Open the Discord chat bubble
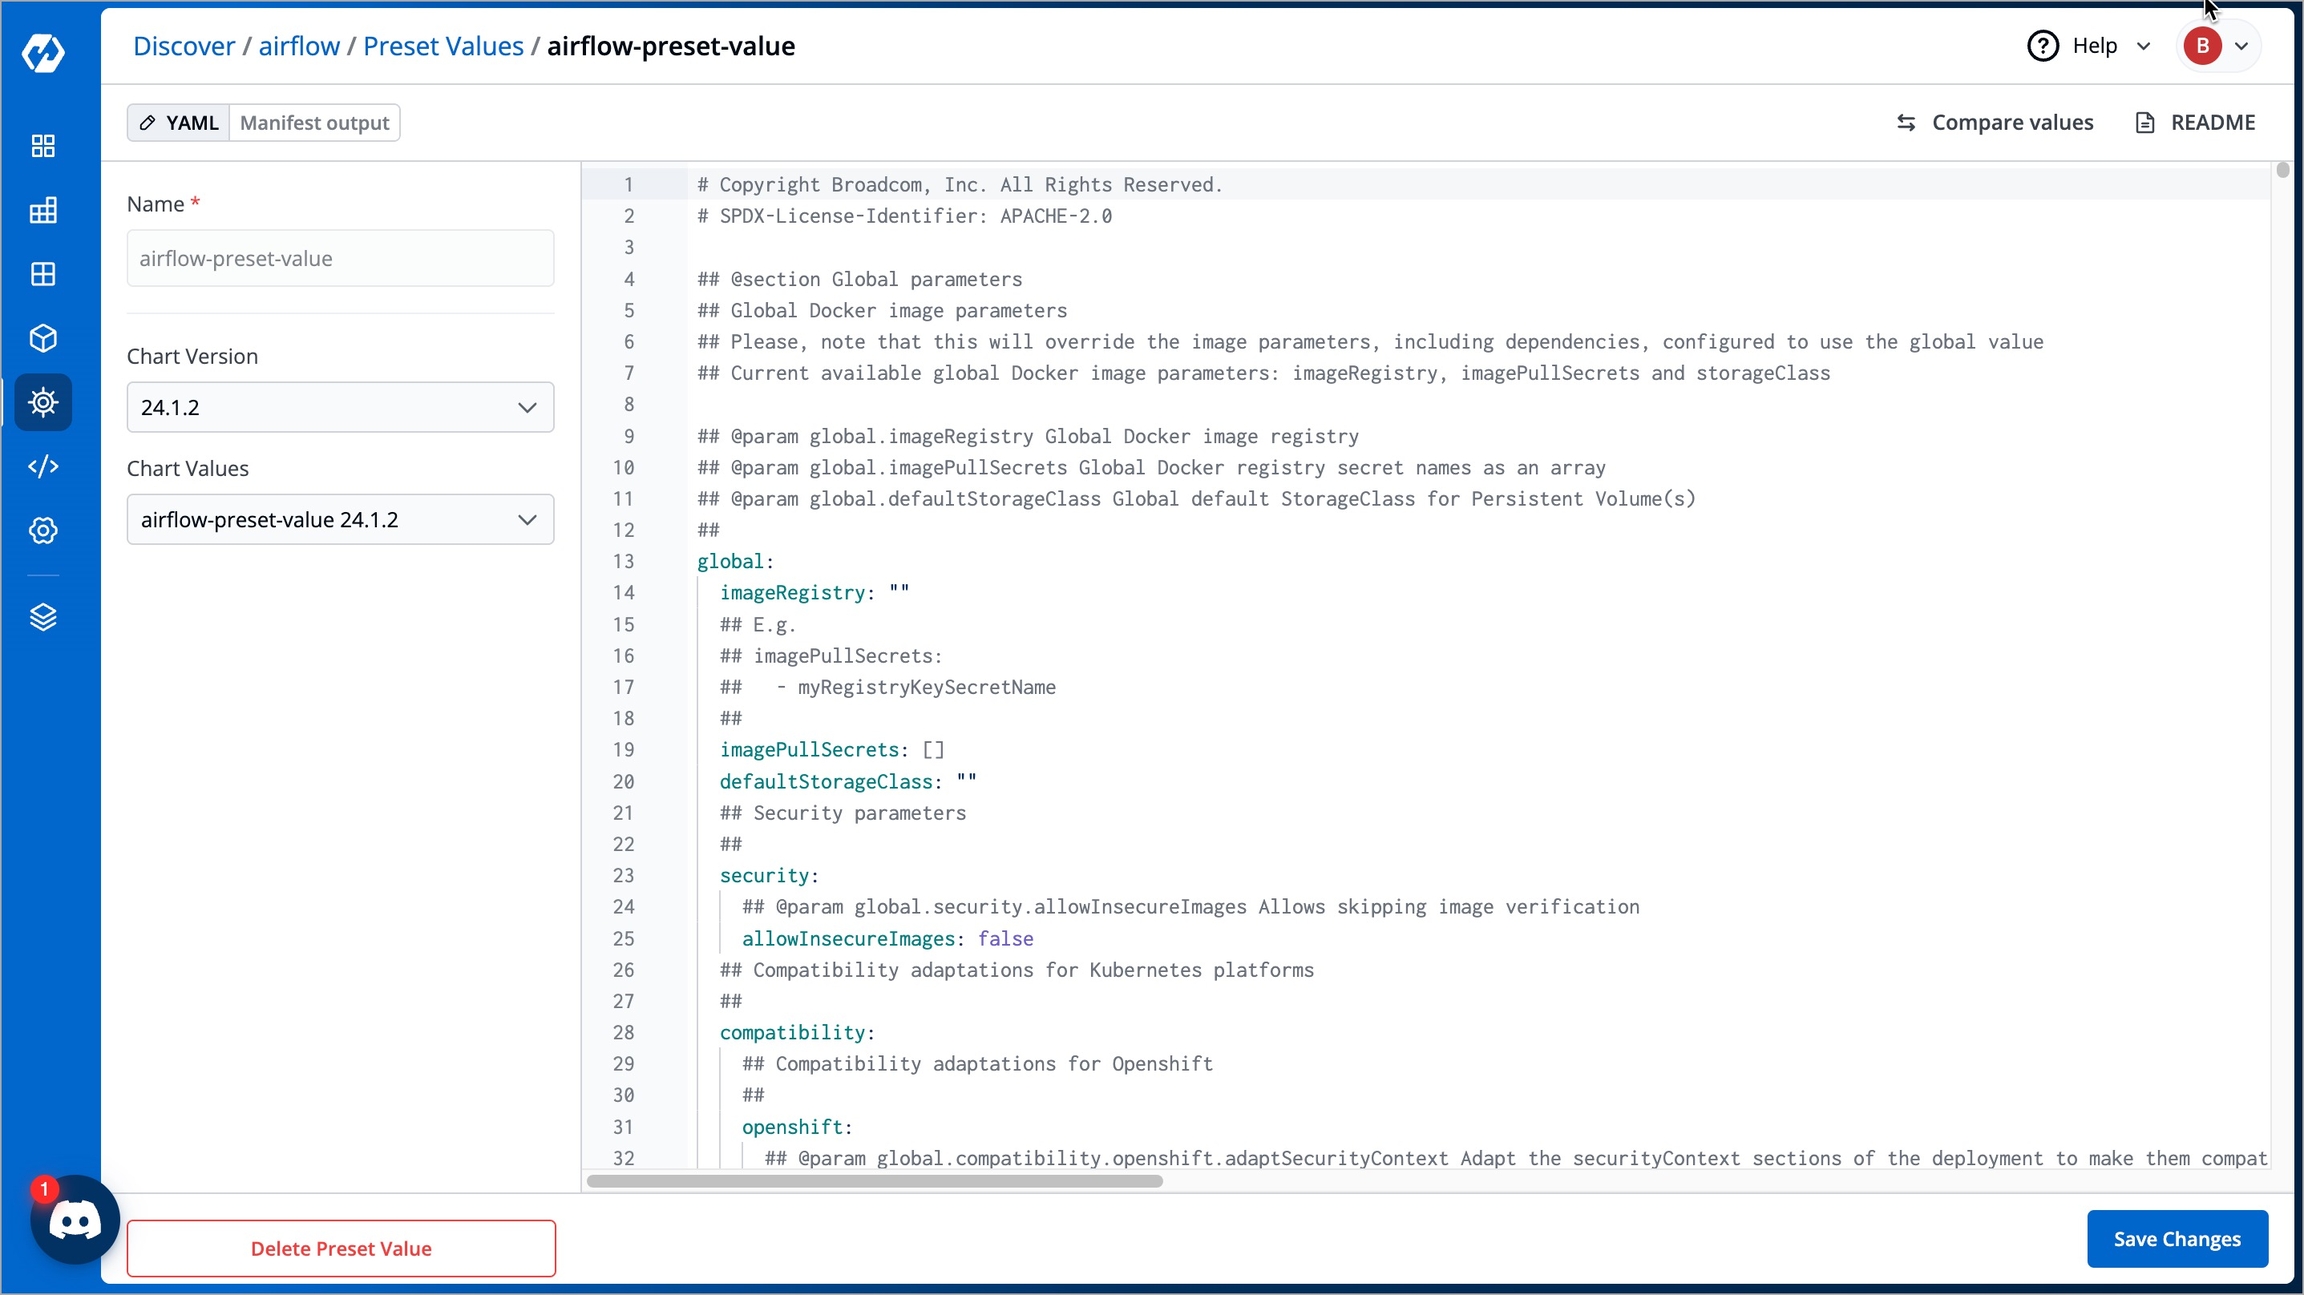Viewport: 2304px width, 1295px height. 75,1220
